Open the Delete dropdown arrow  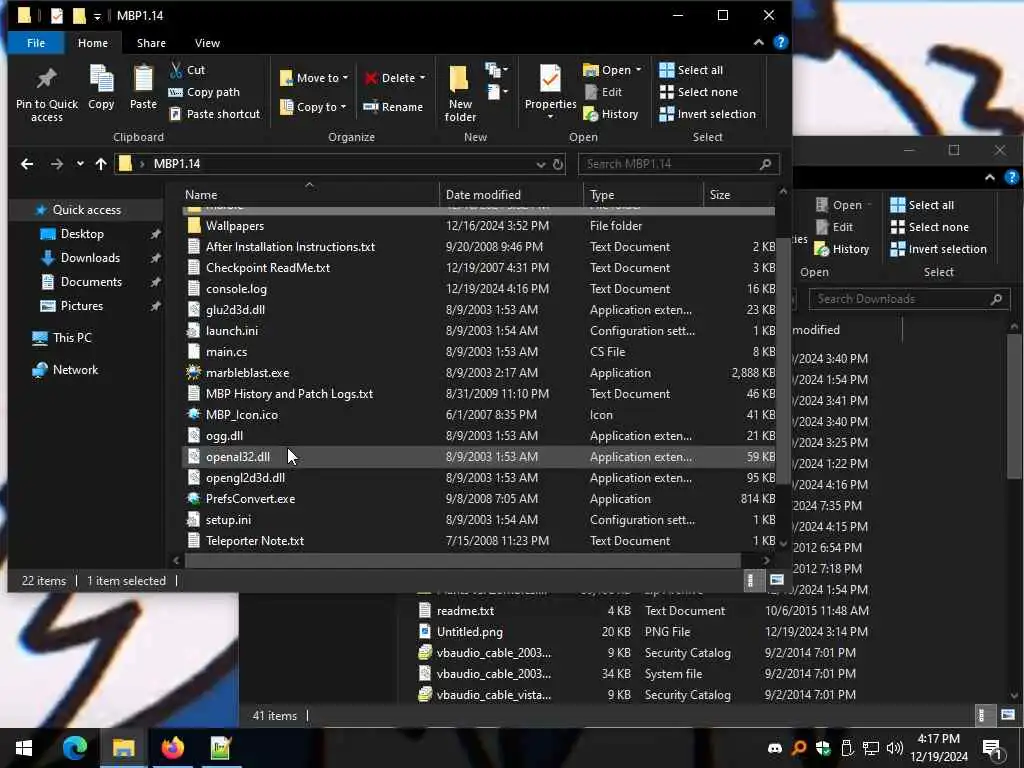pyautogui.click(x=423, y=78)
